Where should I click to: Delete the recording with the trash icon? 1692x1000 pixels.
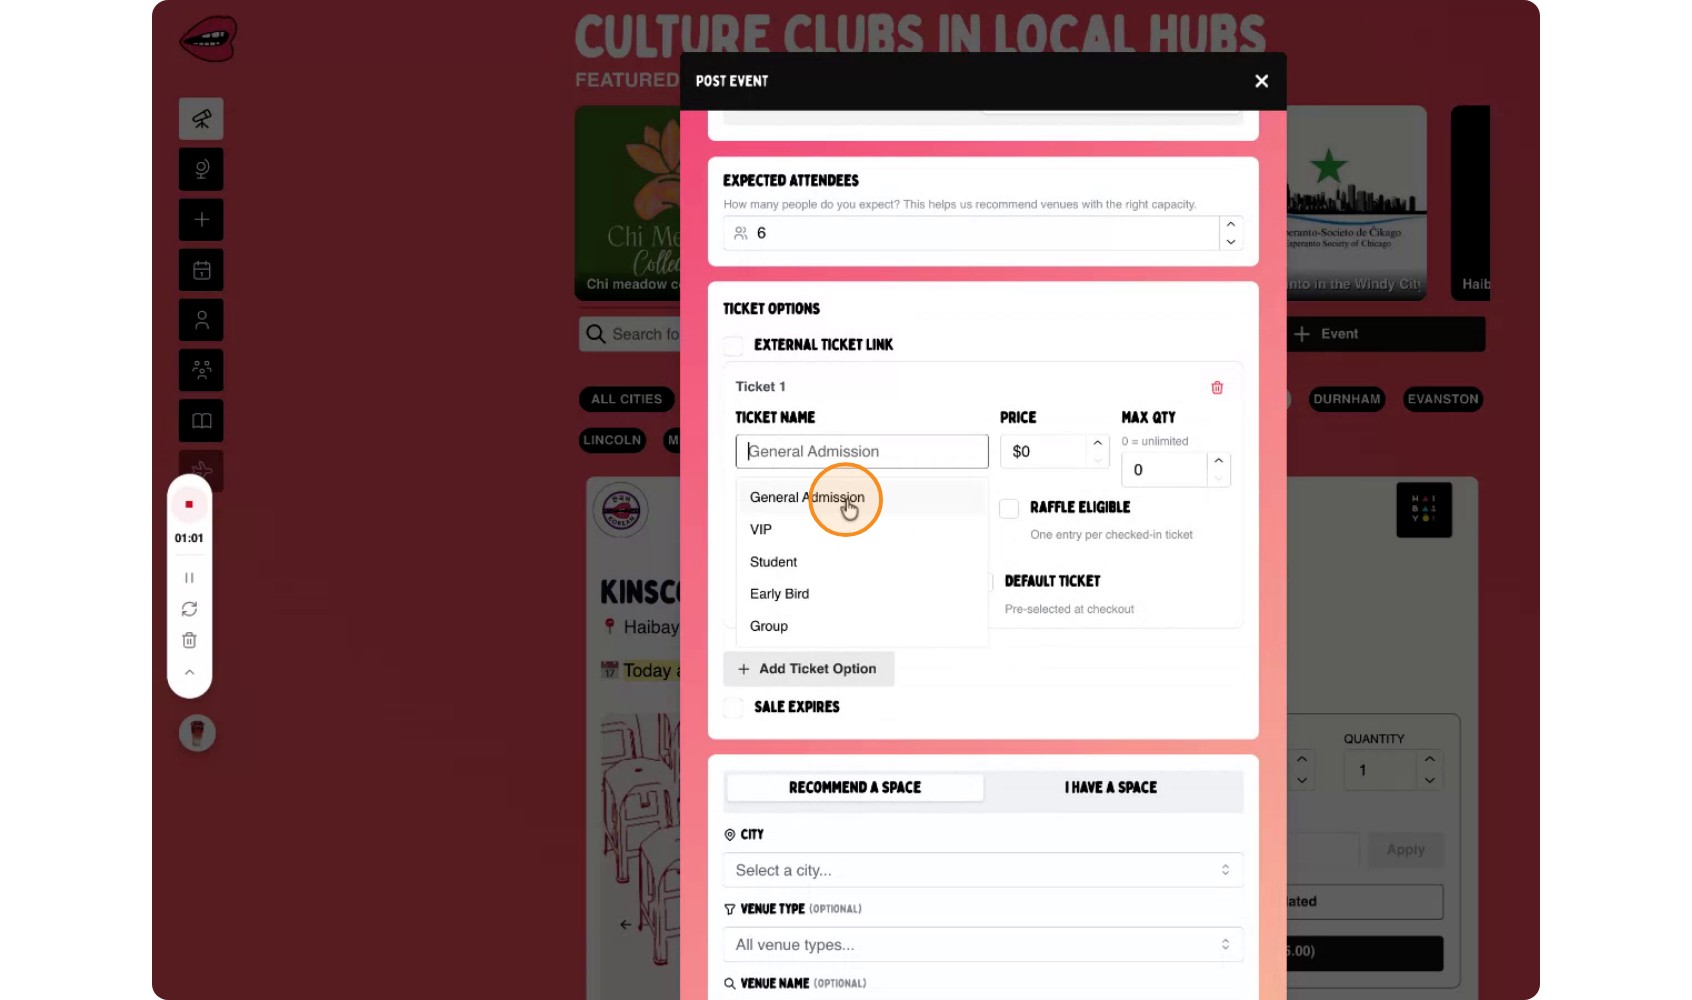[x=189, y=640]
